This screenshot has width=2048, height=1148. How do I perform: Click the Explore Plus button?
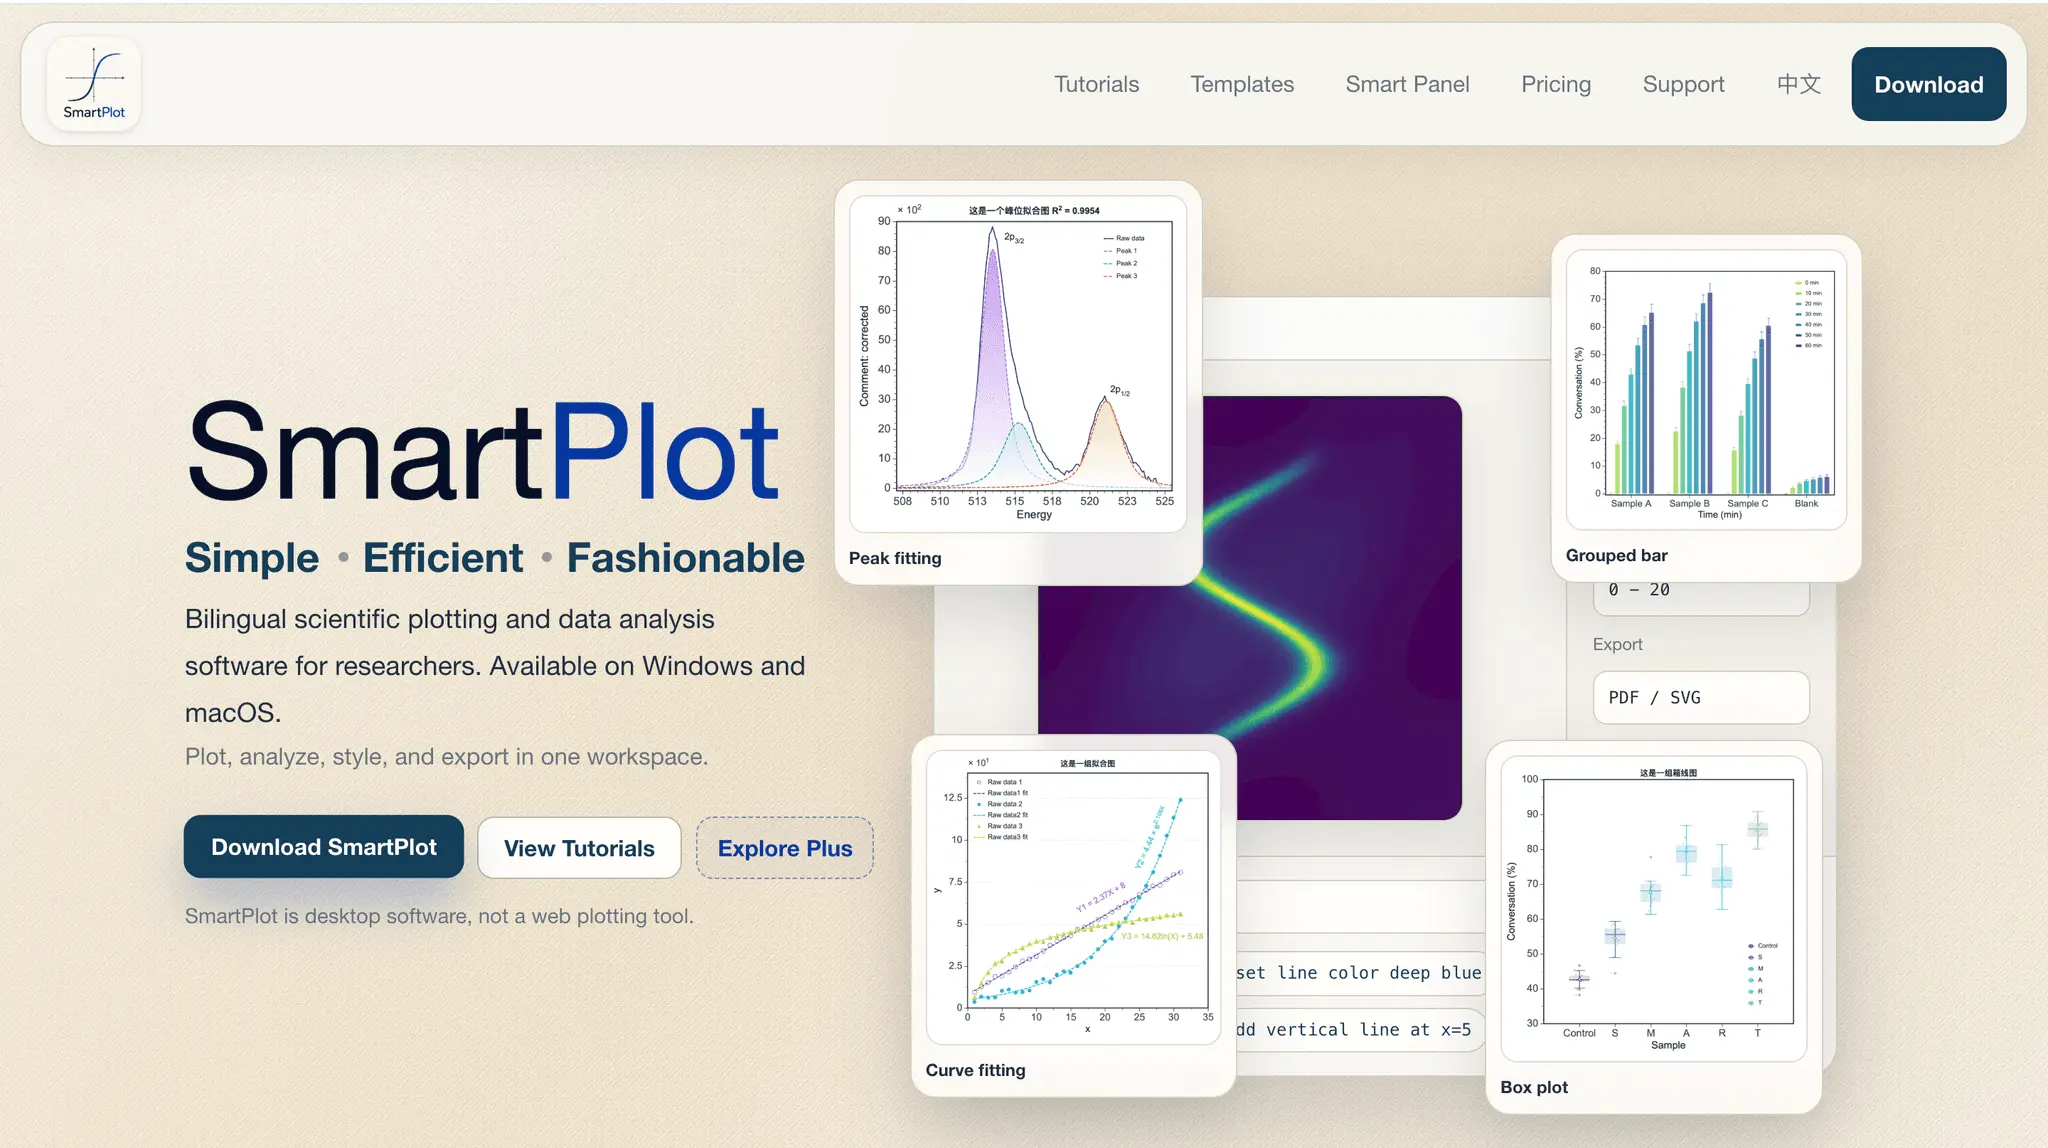(x=785, y=848)
